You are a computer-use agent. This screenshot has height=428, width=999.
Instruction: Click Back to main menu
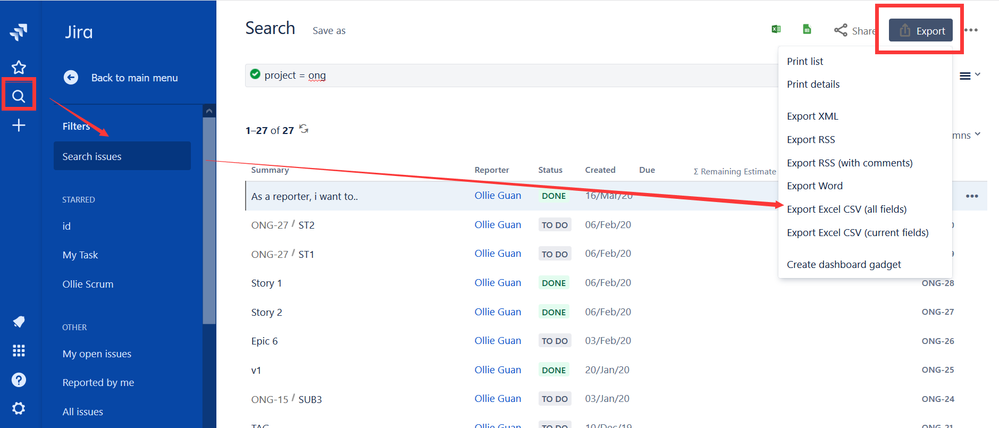pos(134,78)
